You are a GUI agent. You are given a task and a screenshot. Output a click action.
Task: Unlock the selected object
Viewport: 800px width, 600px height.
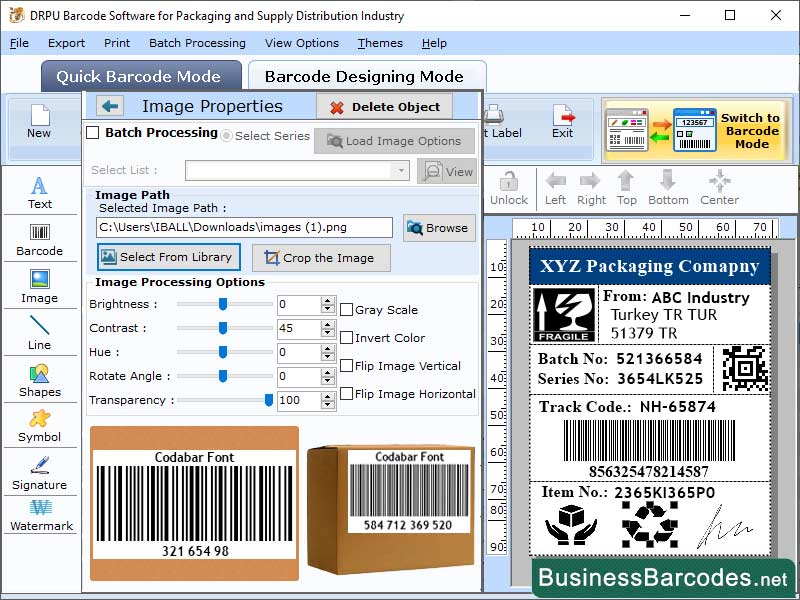[509, 187]
